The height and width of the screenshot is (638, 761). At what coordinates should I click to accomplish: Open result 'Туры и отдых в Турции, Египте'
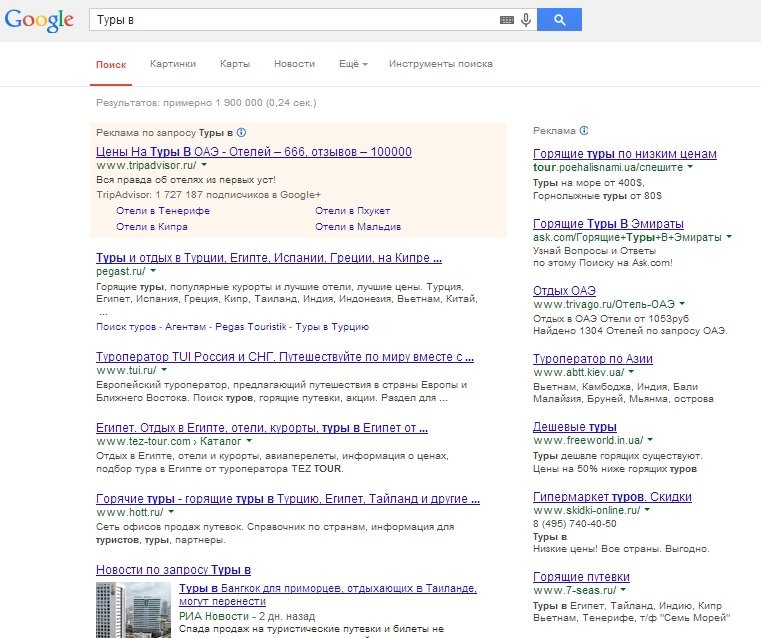tap(269, 258)
